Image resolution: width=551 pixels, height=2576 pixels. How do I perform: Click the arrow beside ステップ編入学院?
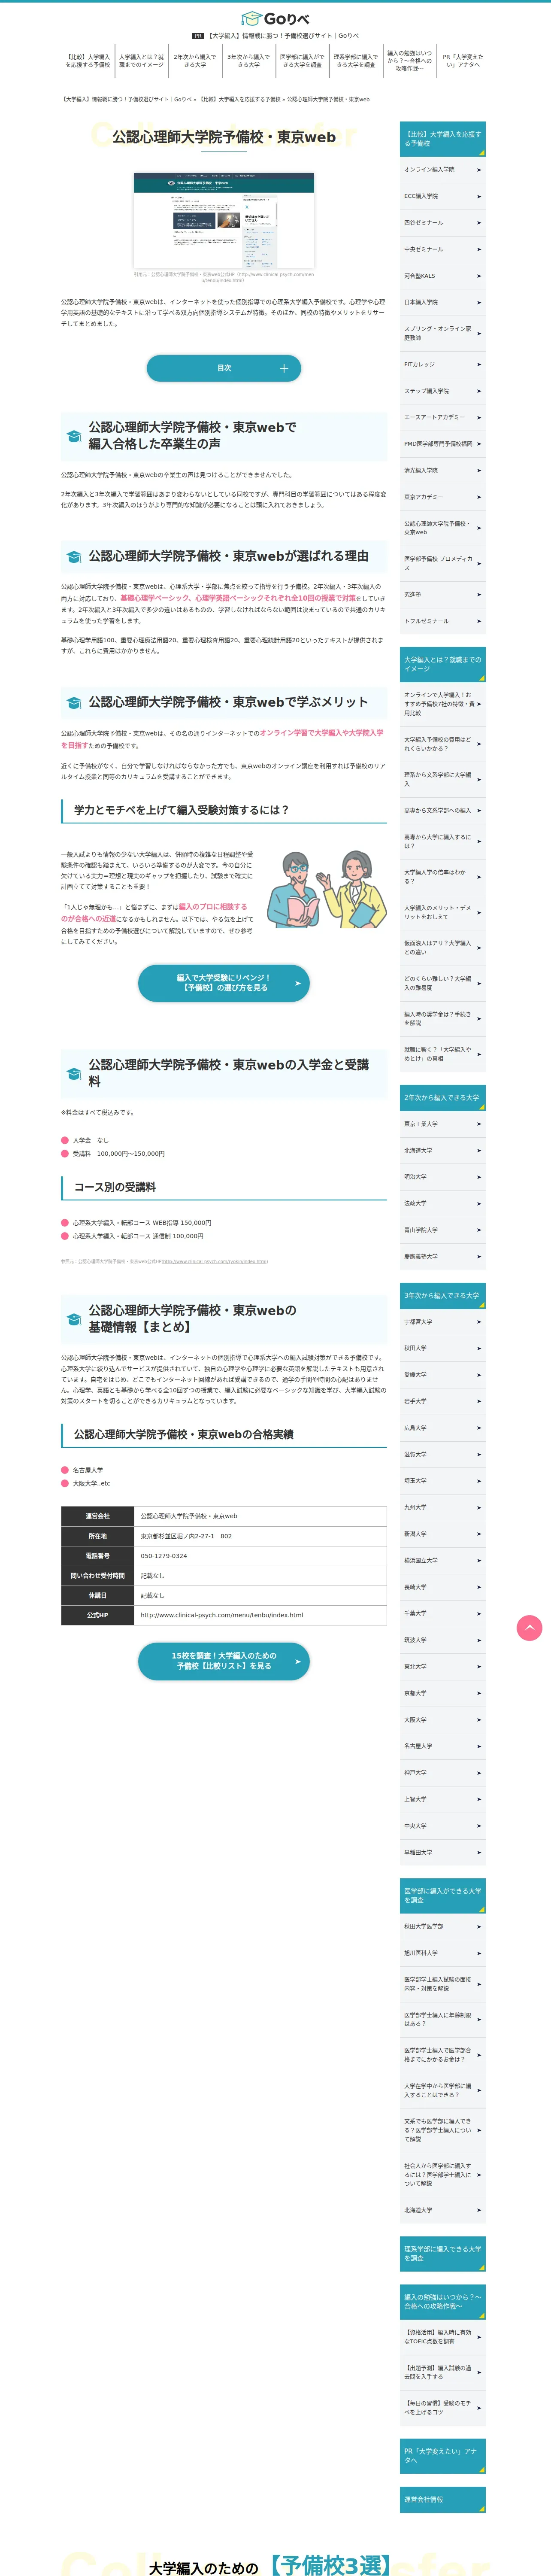pyautogui.click(x=479, y=391)
